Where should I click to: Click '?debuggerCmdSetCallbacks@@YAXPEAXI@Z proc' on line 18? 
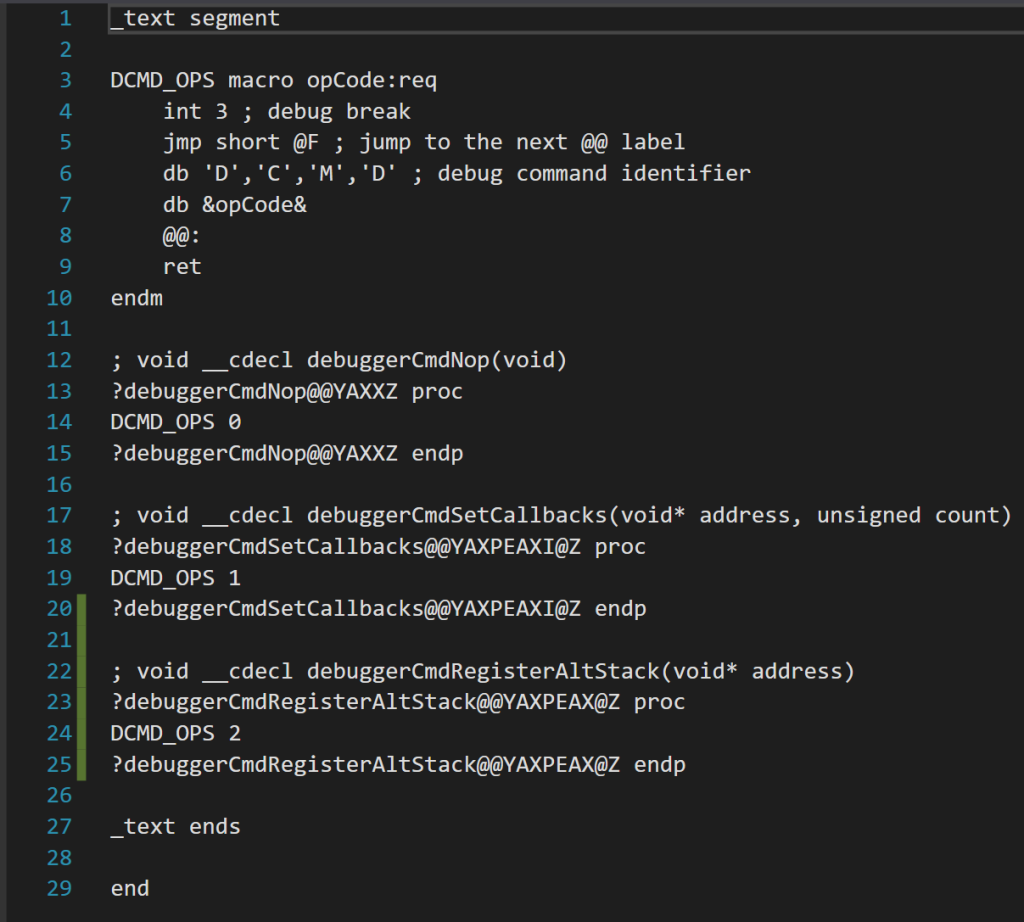(378, 546)
